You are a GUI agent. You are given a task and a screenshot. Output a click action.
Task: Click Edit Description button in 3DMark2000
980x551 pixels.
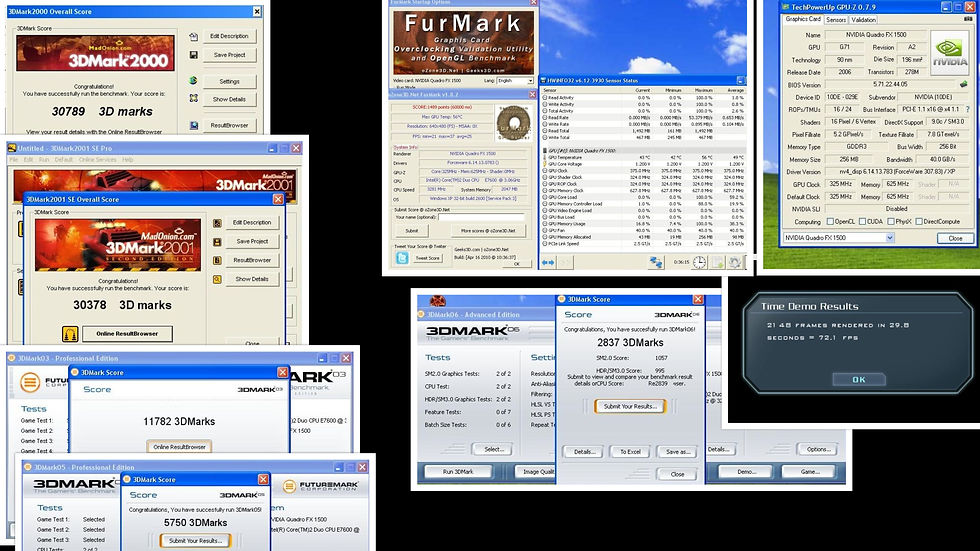(x=229, y=36)
